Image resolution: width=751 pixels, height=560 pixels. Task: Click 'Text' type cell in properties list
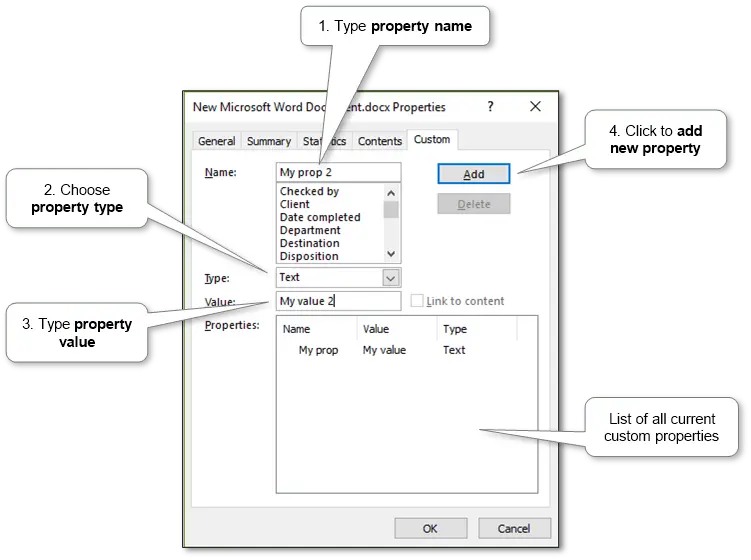(x=454, y=350)
